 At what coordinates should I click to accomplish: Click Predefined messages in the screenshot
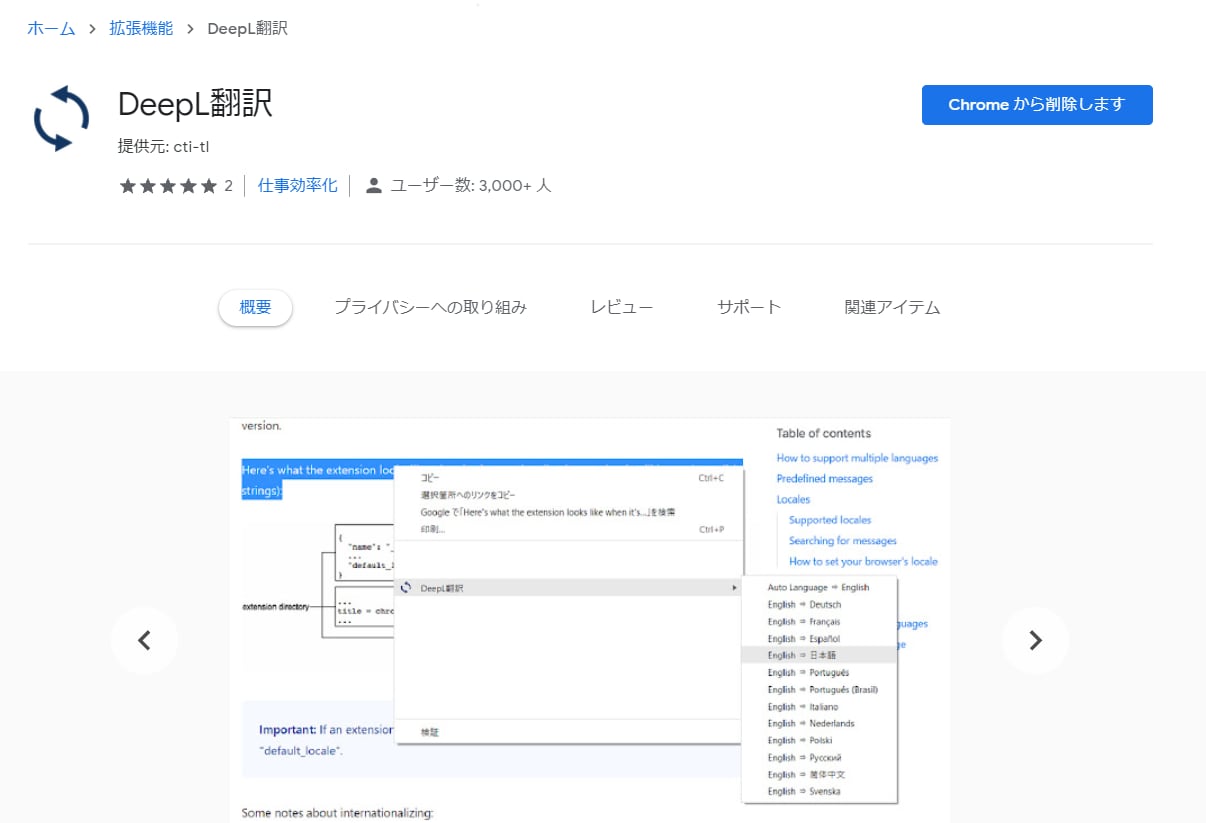825,479
